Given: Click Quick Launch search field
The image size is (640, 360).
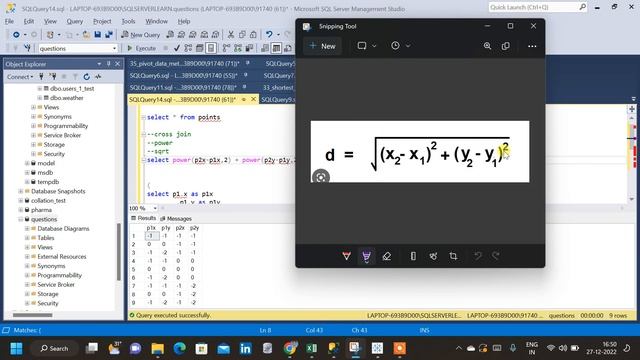Looking at the screenshot, I should 538,7.
